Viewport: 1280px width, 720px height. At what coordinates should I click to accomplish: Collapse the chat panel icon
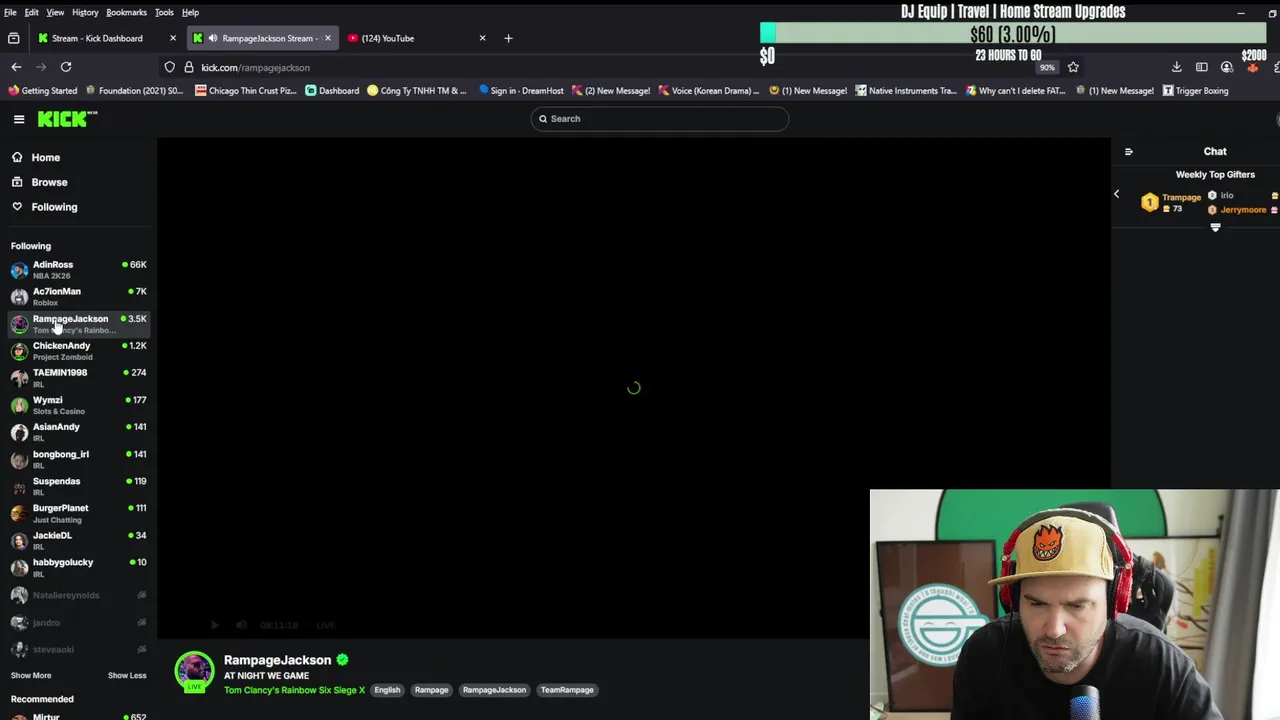click(1129, 152)
